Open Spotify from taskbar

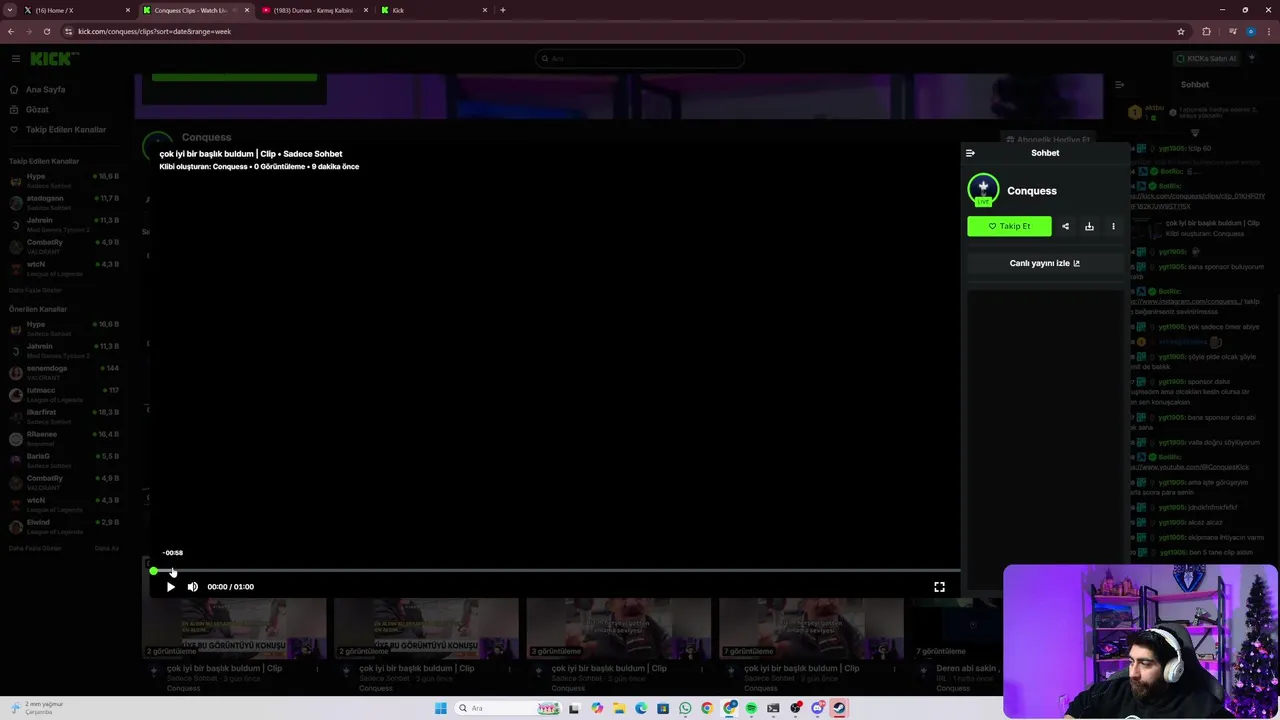click(x=751, y=708)
